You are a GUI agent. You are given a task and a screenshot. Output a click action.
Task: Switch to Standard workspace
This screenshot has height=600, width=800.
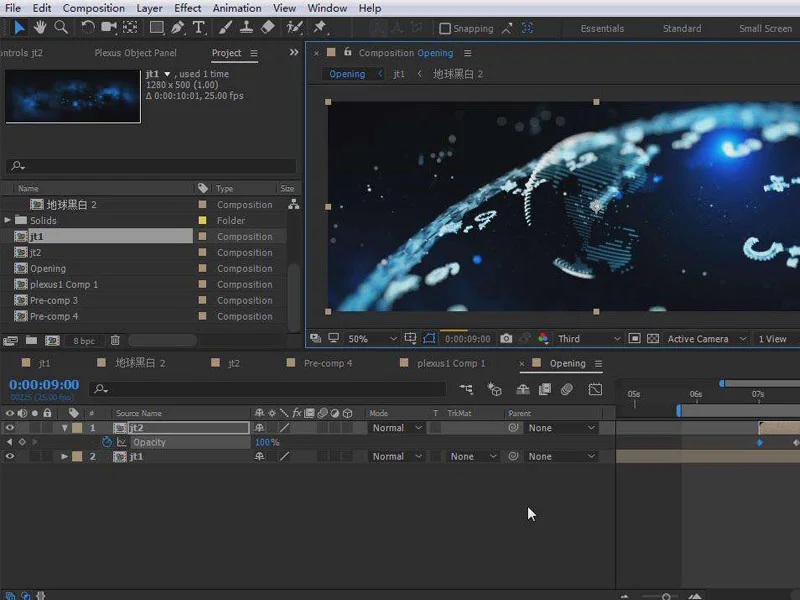(x=682, y=29)
